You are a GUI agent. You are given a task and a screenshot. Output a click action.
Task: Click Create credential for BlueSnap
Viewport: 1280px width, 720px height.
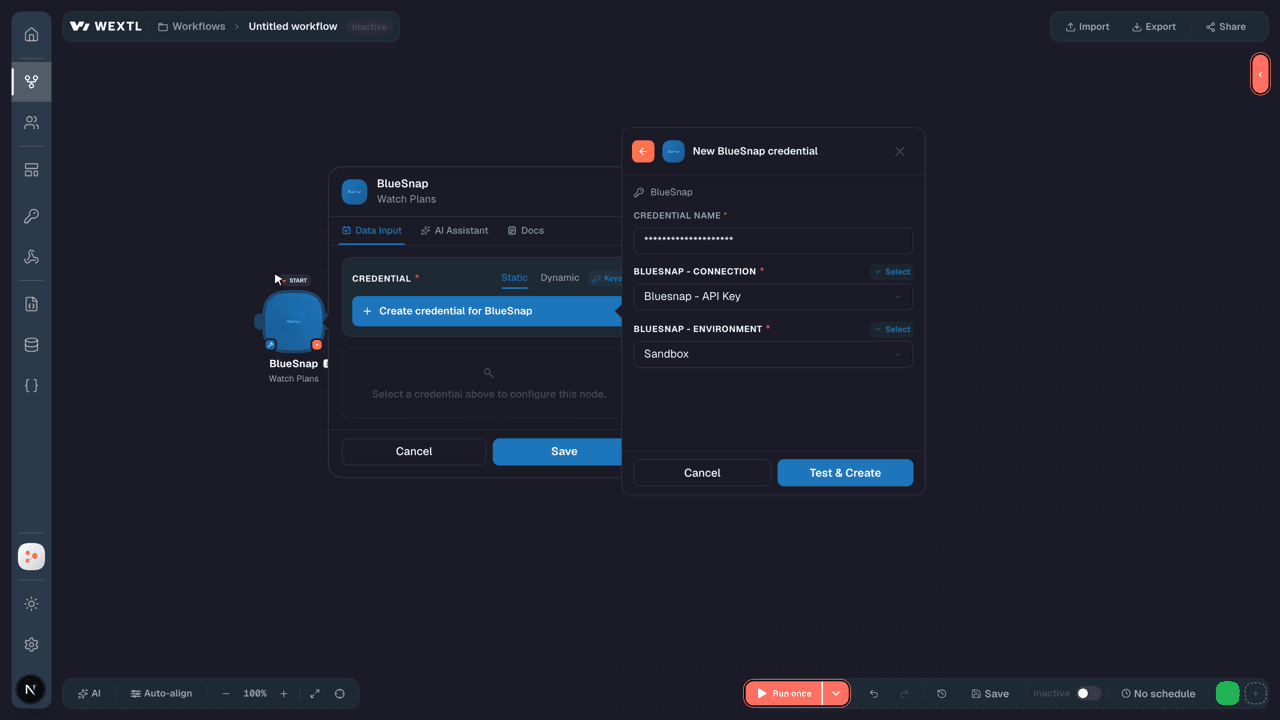487,311
